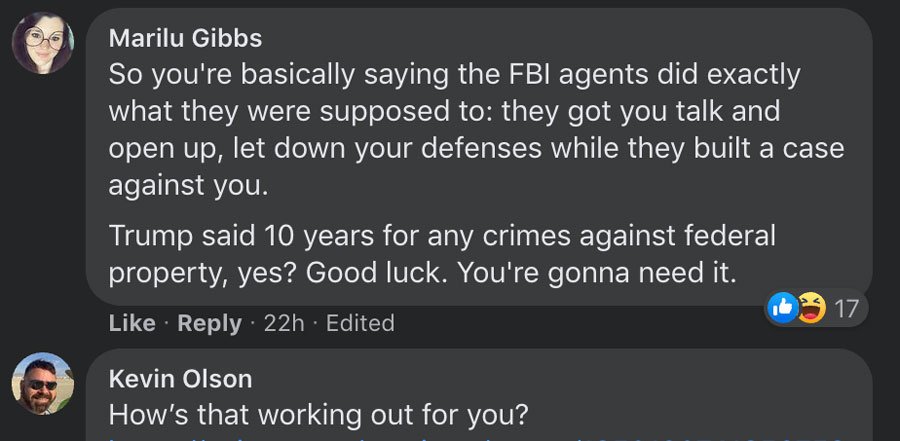This screenshot has width=900, height=441.
Task: Click the 'Trump said 10 years' paragraph
Action: pyautogui.click(x=442, y=254)
